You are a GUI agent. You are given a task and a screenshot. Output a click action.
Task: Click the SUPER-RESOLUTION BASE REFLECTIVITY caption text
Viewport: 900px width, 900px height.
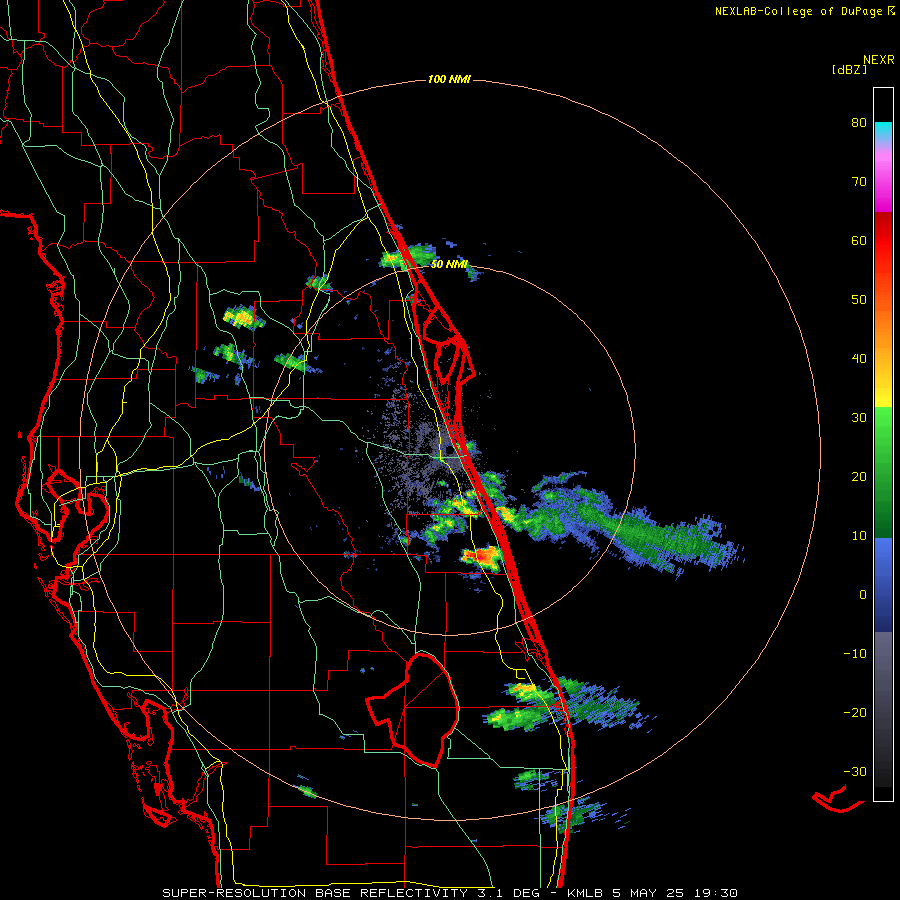(315, 893)
